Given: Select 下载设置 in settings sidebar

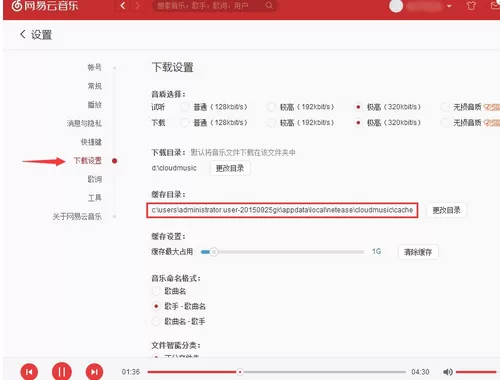Looking at the screenshot, I should 88,161.
